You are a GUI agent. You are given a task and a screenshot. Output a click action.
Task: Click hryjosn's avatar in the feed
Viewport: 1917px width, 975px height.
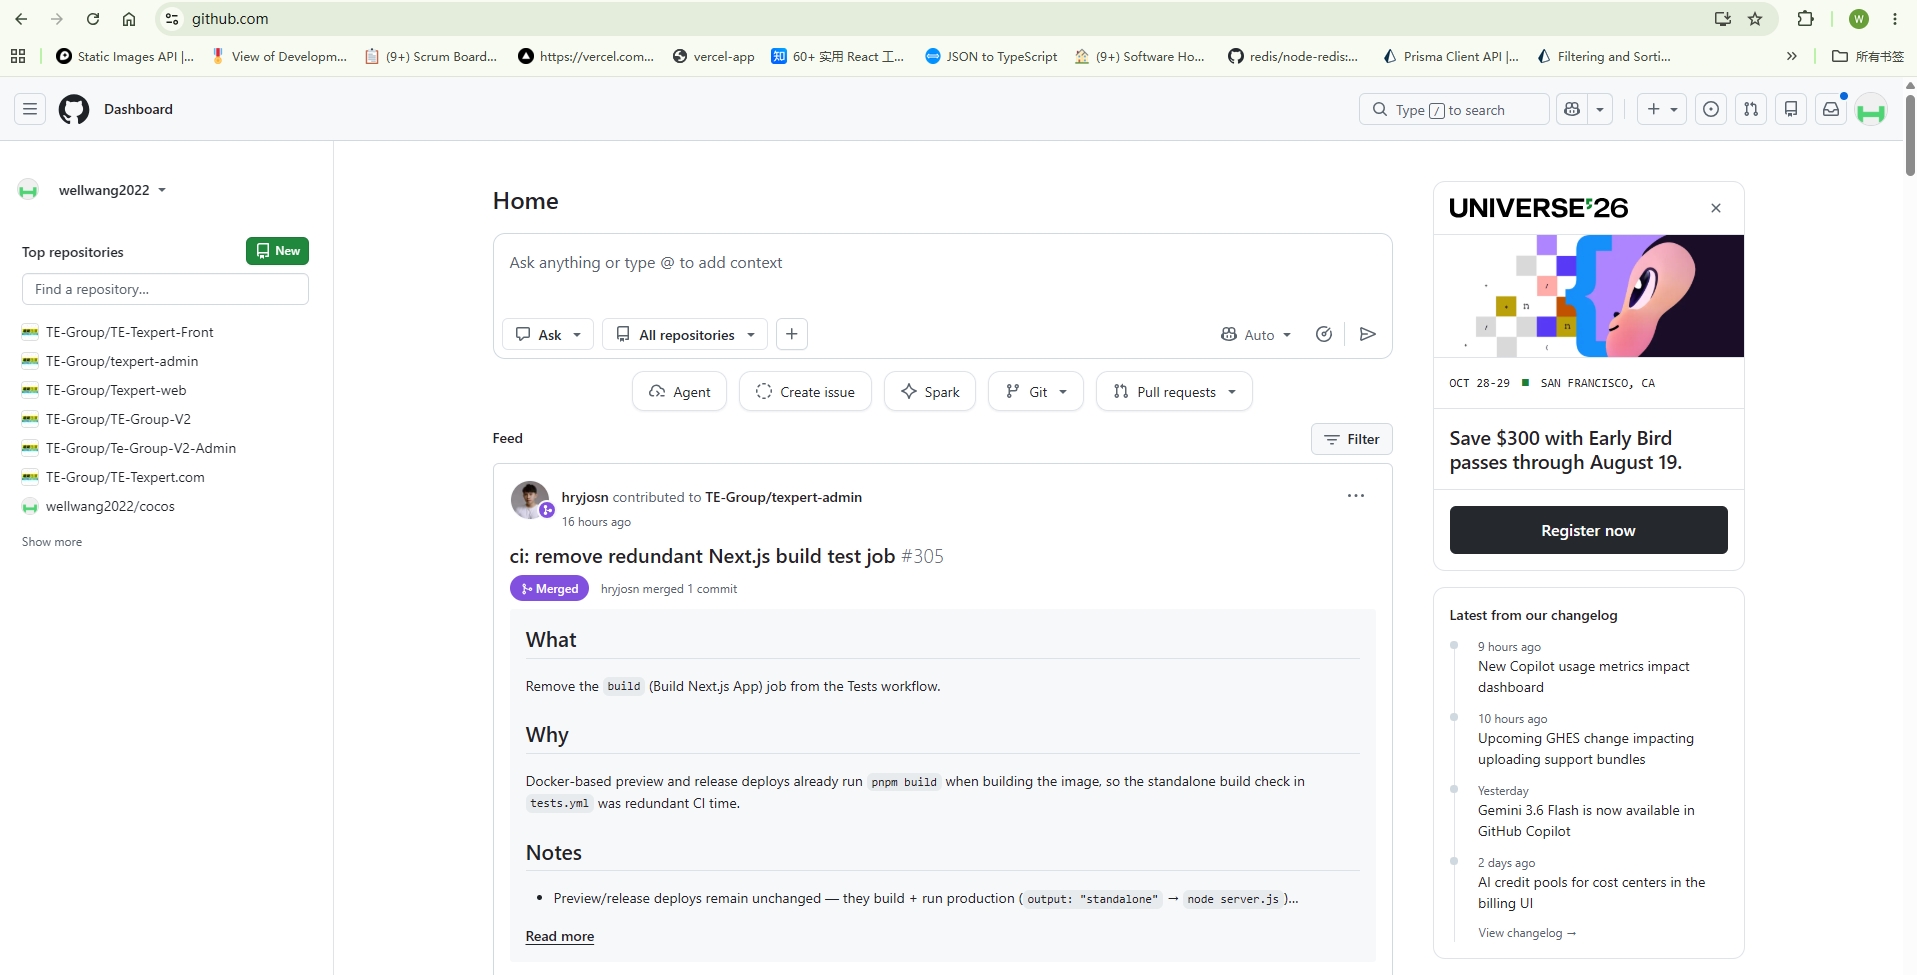point(530,500)
